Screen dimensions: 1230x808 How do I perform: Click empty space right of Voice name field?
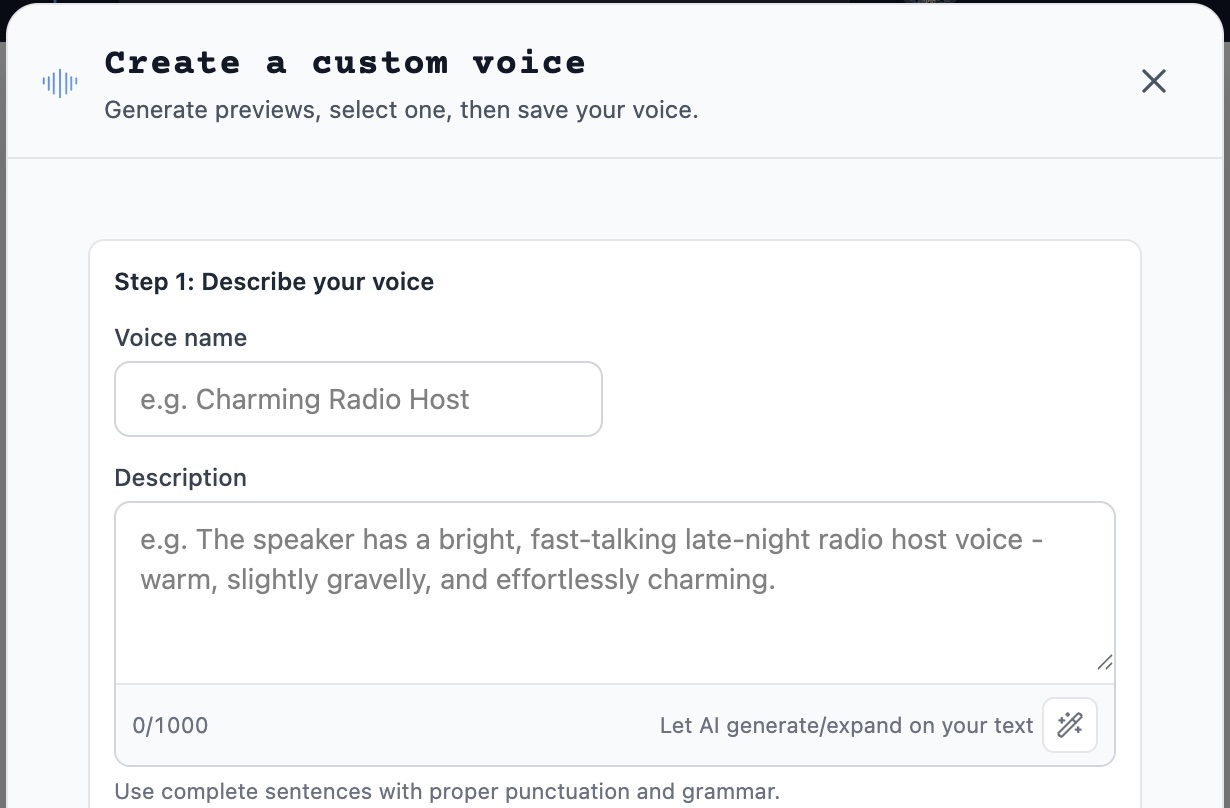[x=860, y=399]
